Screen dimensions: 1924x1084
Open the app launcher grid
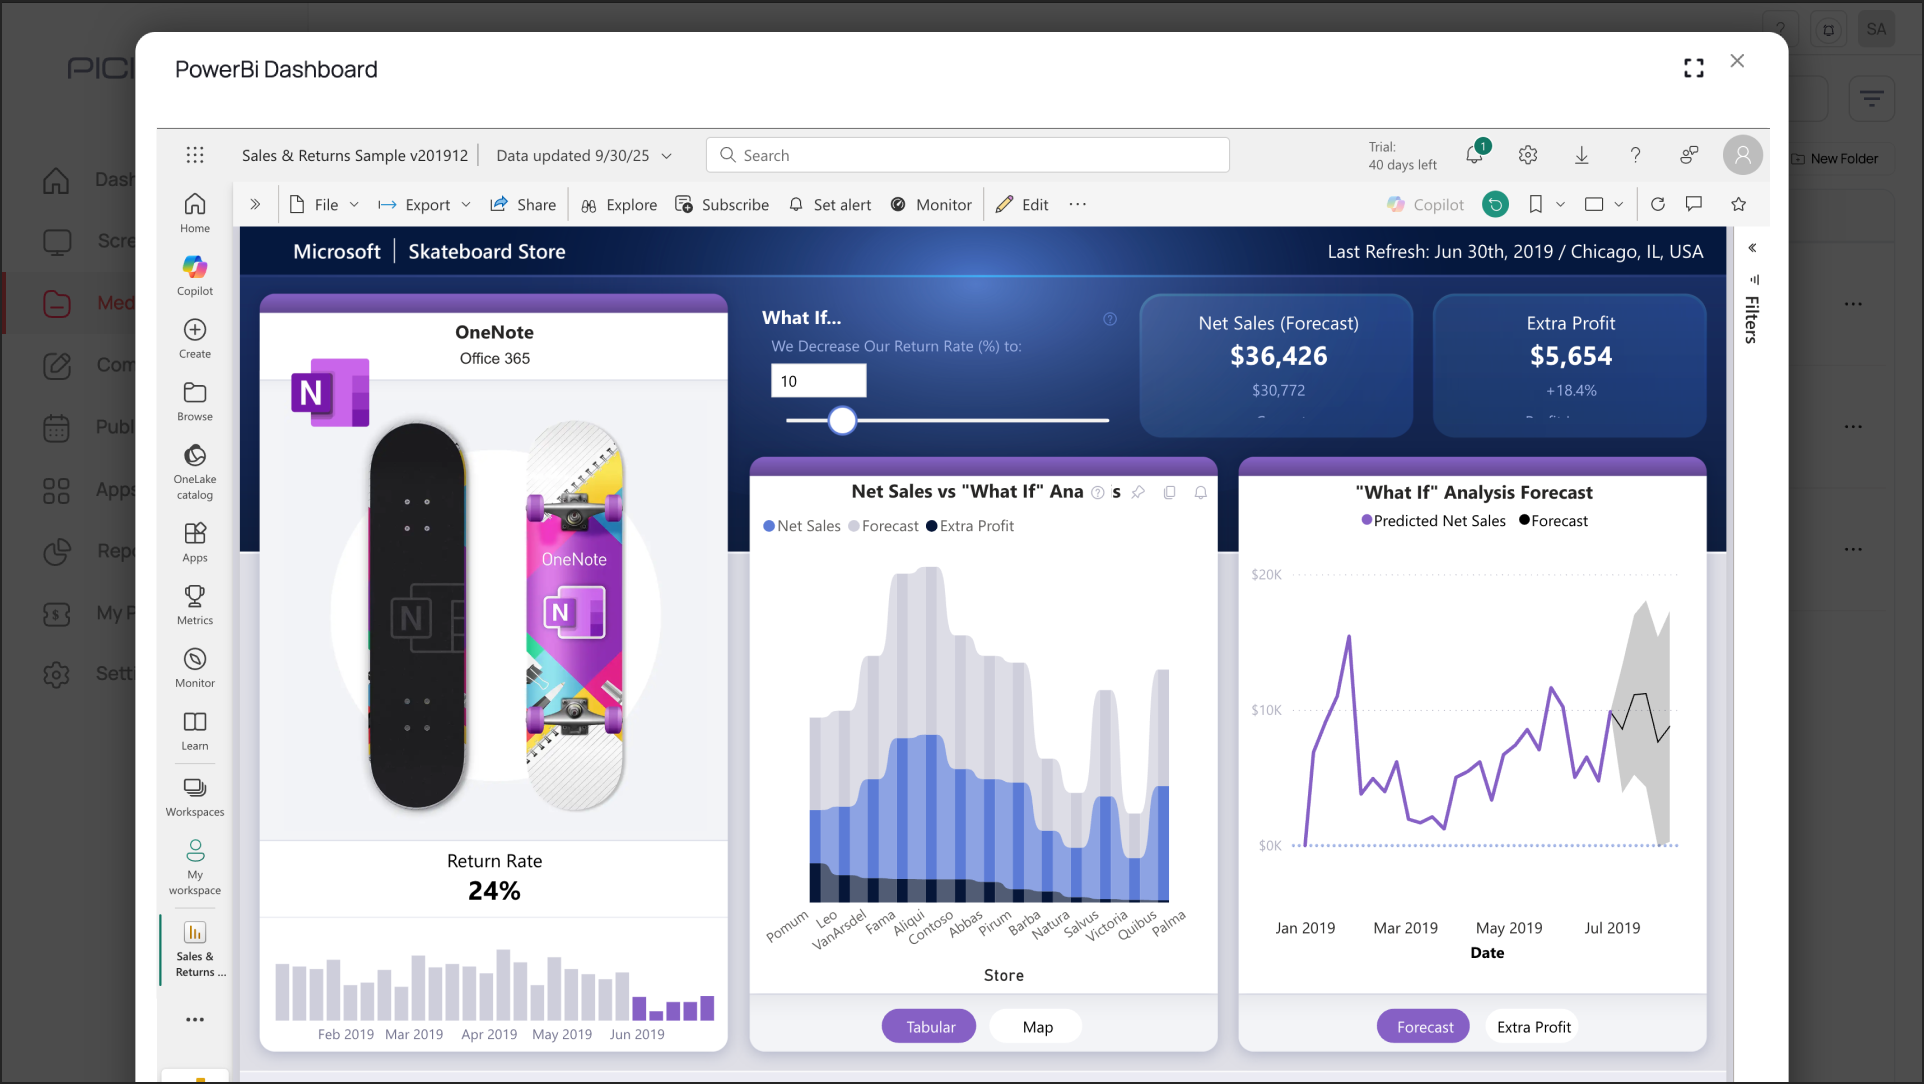coord(195,155)
